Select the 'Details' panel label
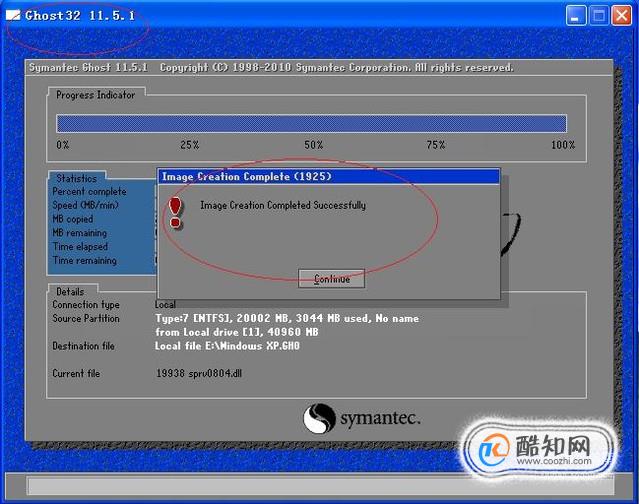Viewport: 639px width, 504px height. coord(70,292)
